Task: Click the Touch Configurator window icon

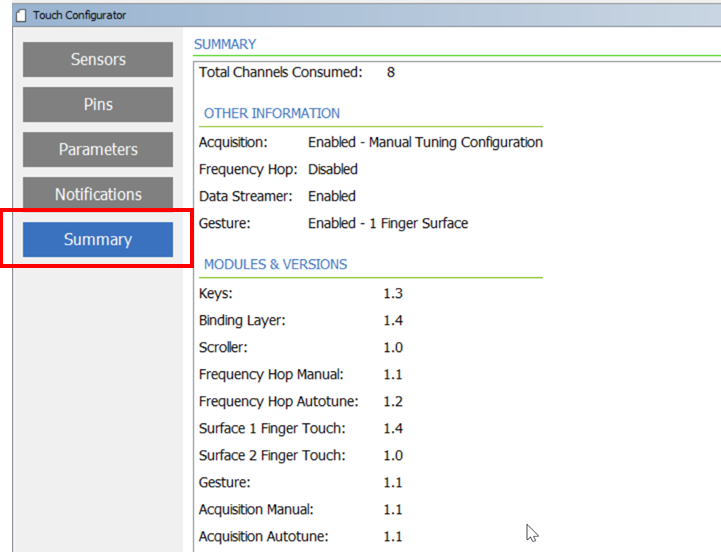Action: [x=19, y=16]
